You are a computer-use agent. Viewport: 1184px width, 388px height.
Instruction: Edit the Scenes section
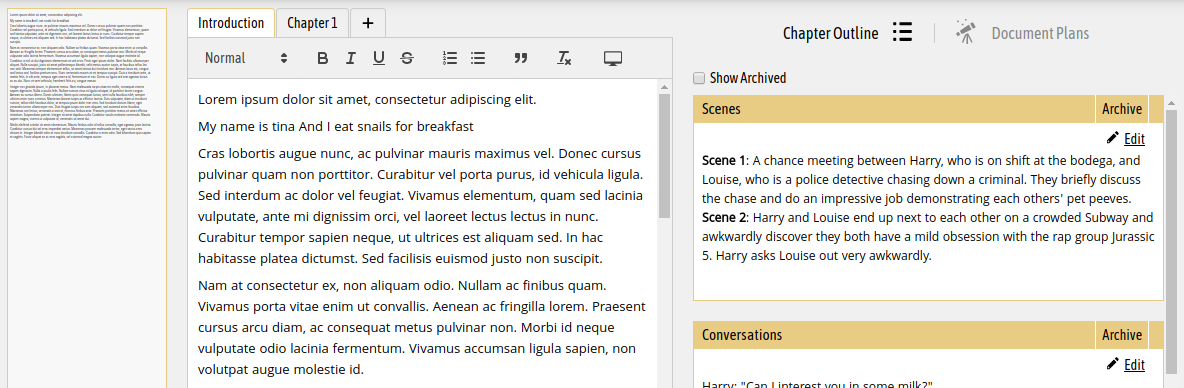pos(1134,138)
